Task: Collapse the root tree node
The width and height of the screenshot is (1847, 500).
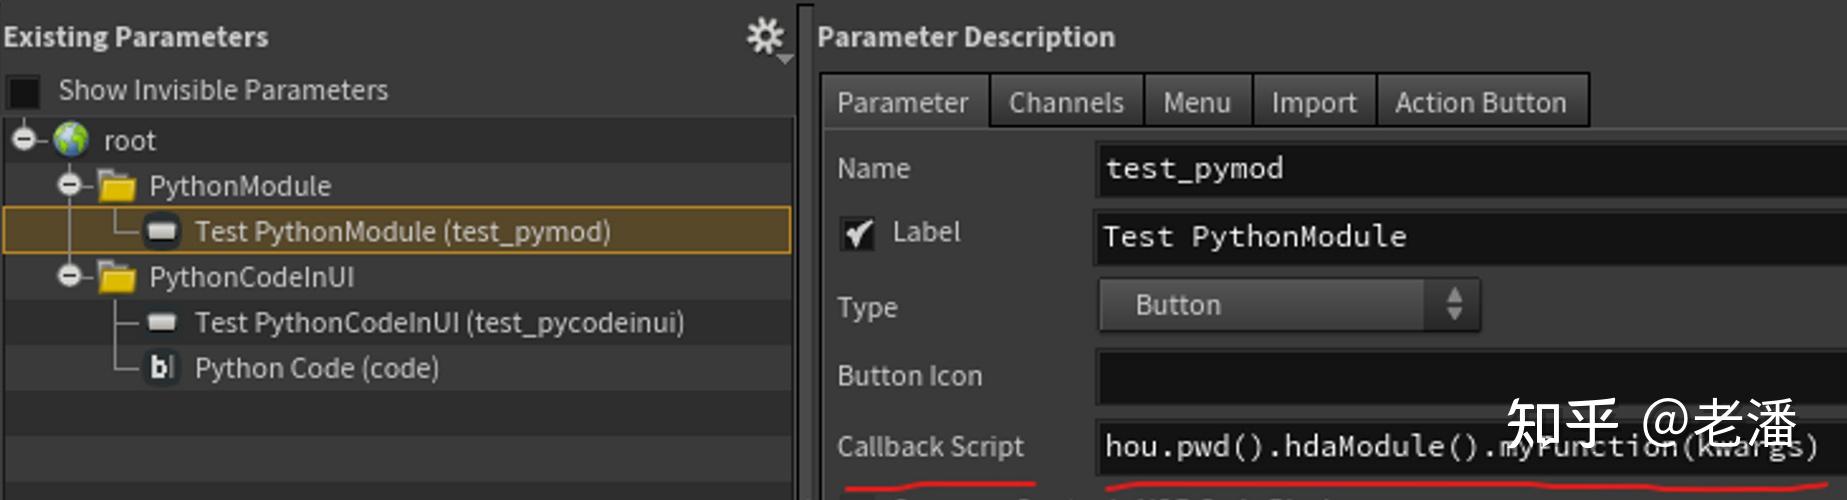Action: click(x=24, y=140)
